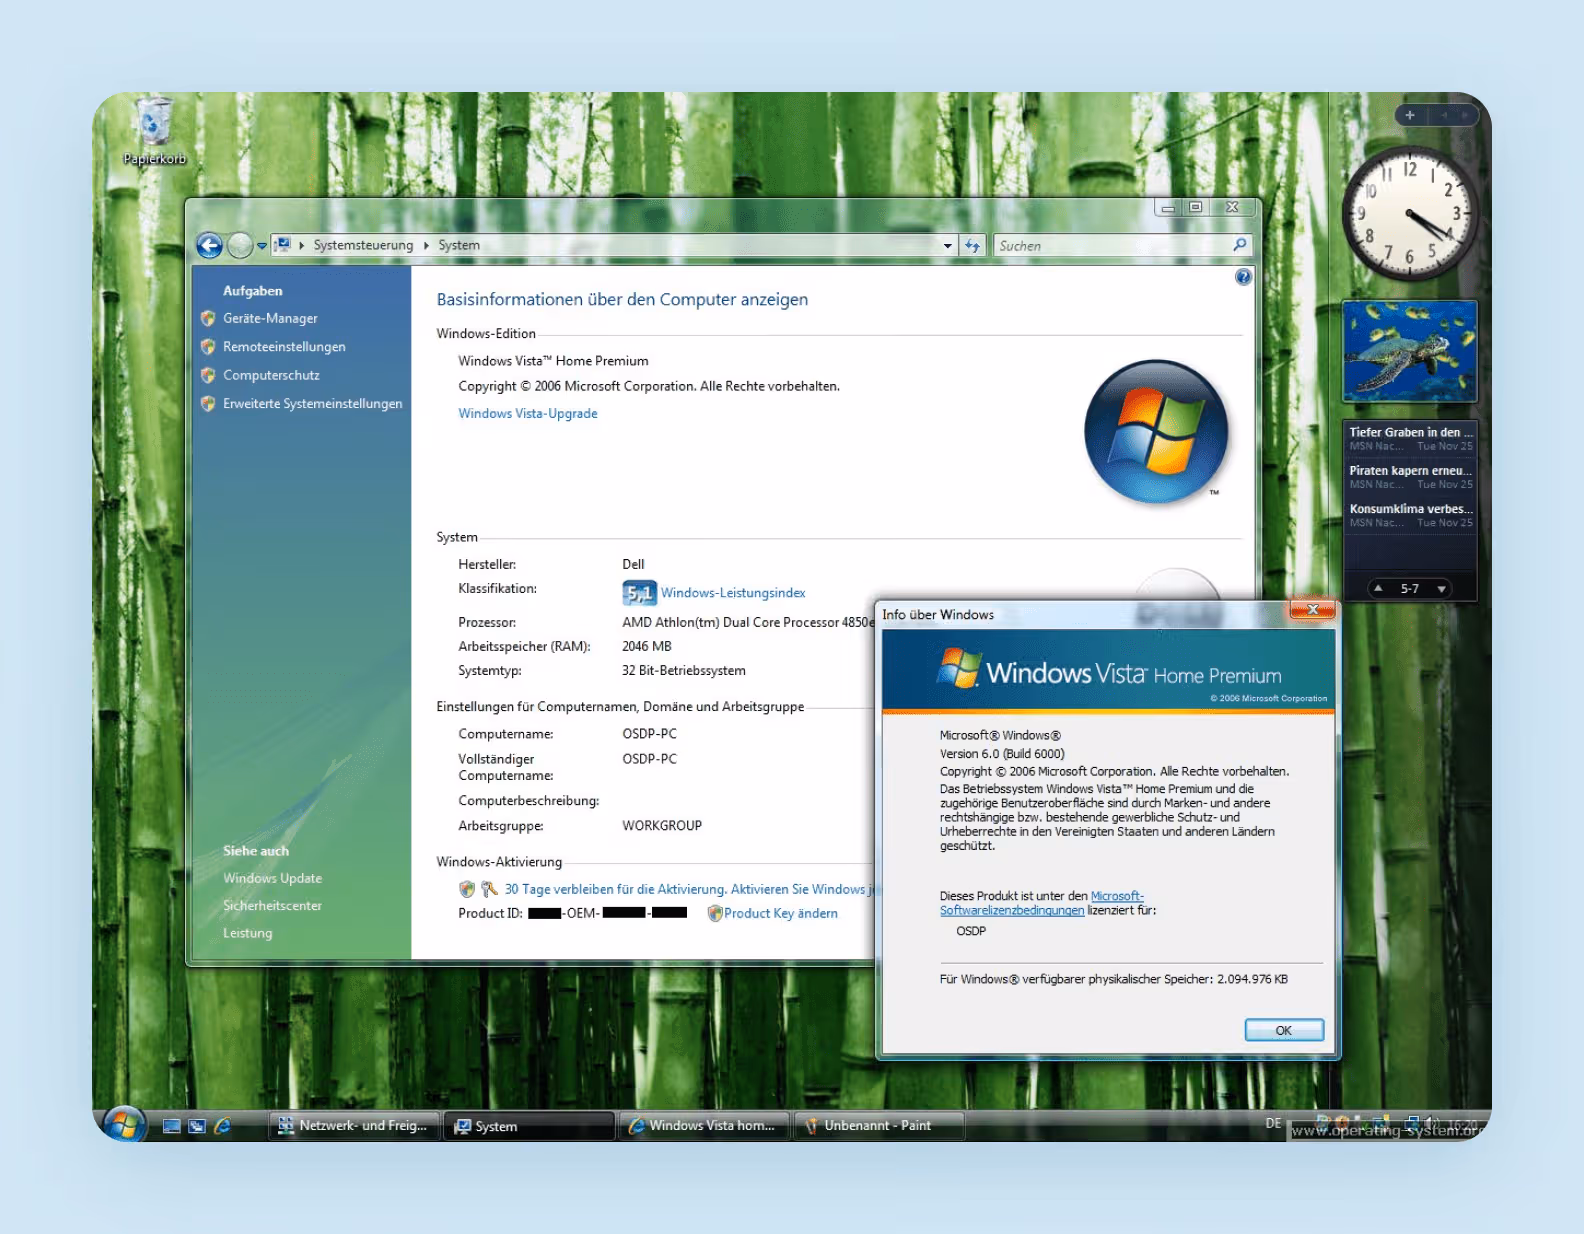Viewport: 1584px width, 1234px height.
Task: Click the Back arrow in System window
Action: tap(209, 245)
